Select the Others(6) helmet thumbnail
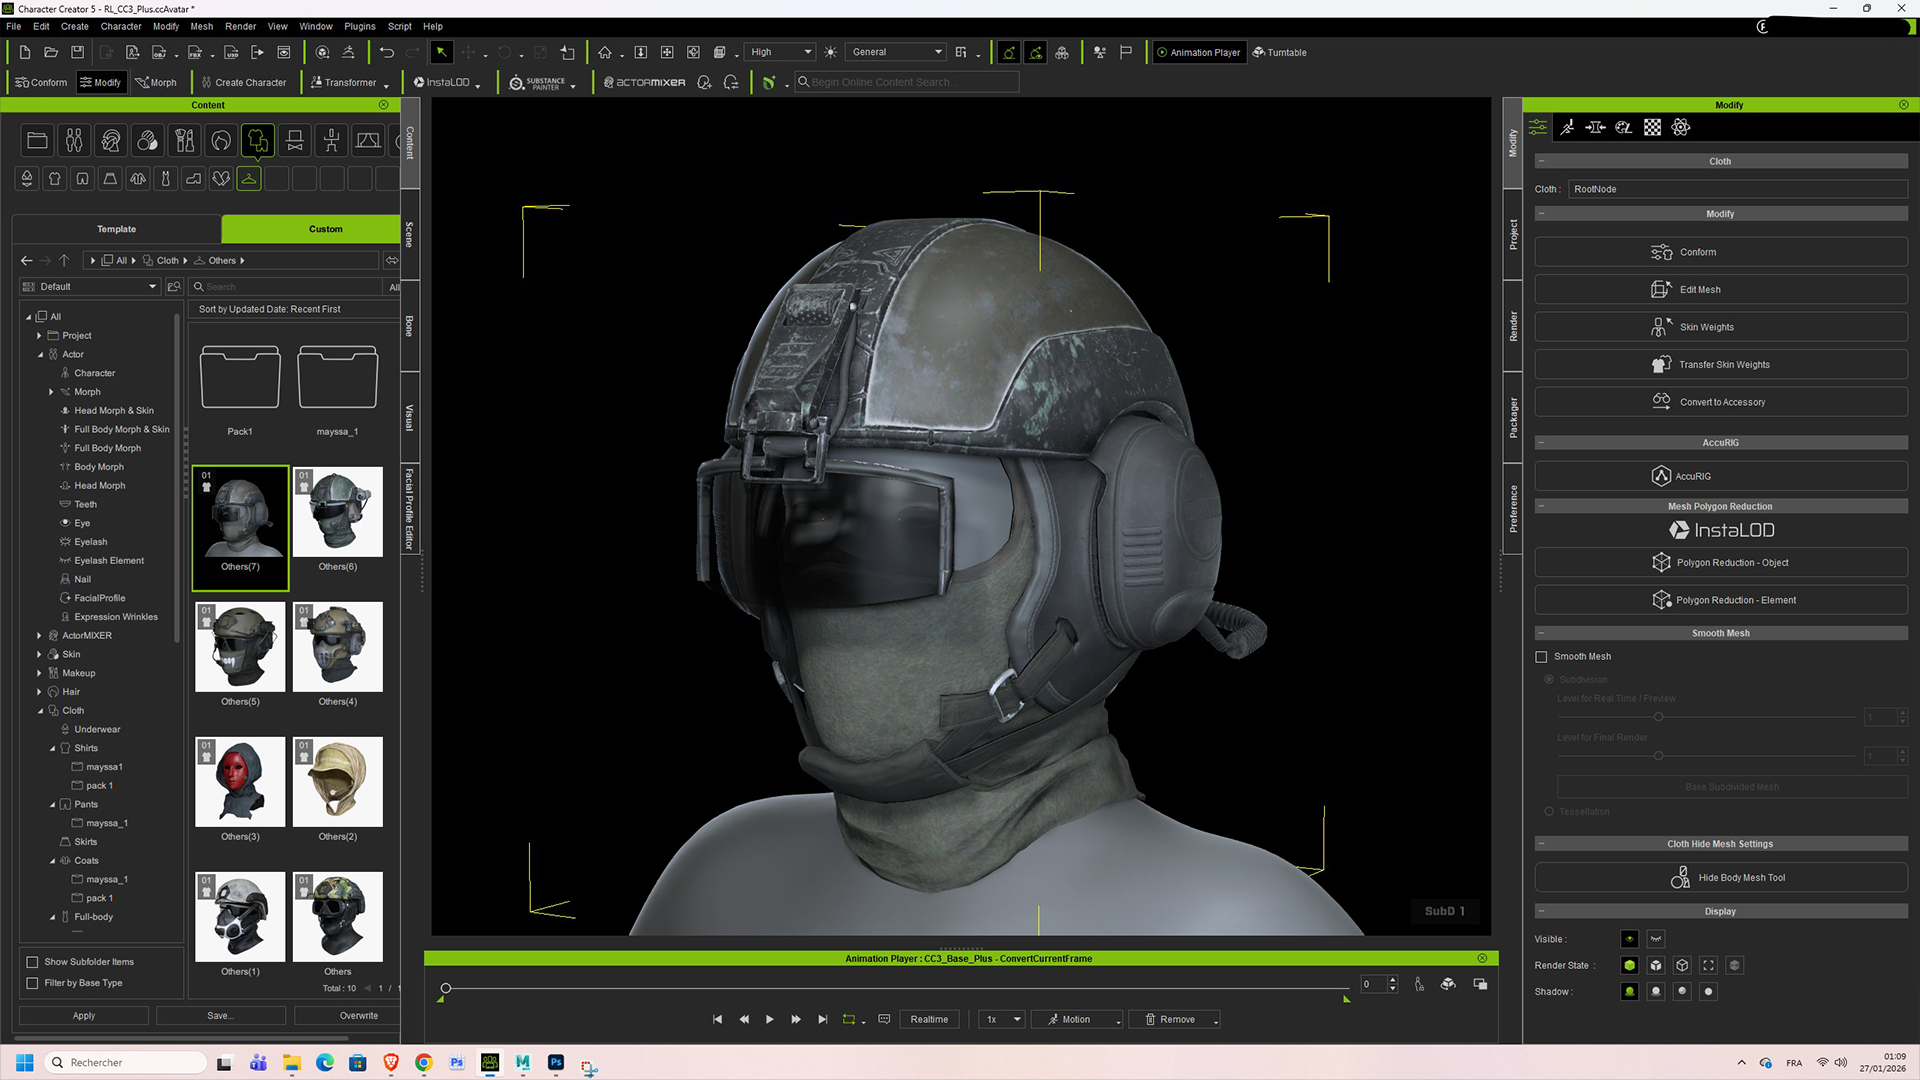This screenshot has height=1080, width=1920. click(338, 512)
